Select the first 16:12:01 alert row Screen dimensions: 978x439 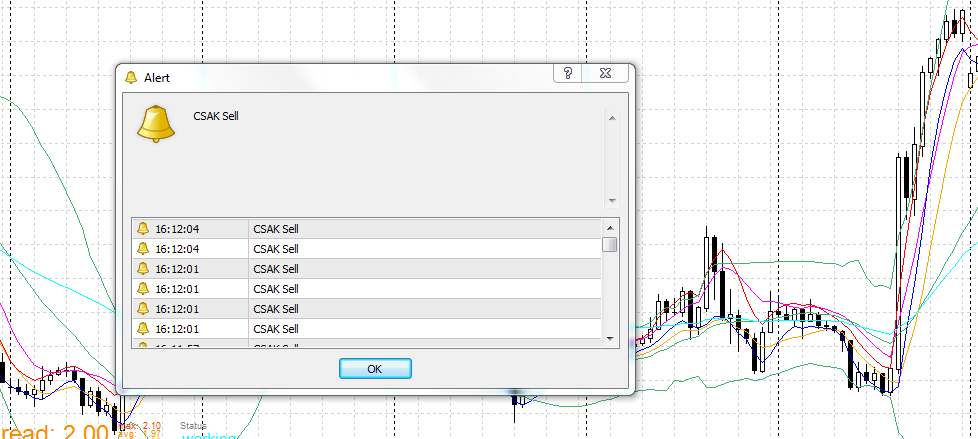[367, 269]
